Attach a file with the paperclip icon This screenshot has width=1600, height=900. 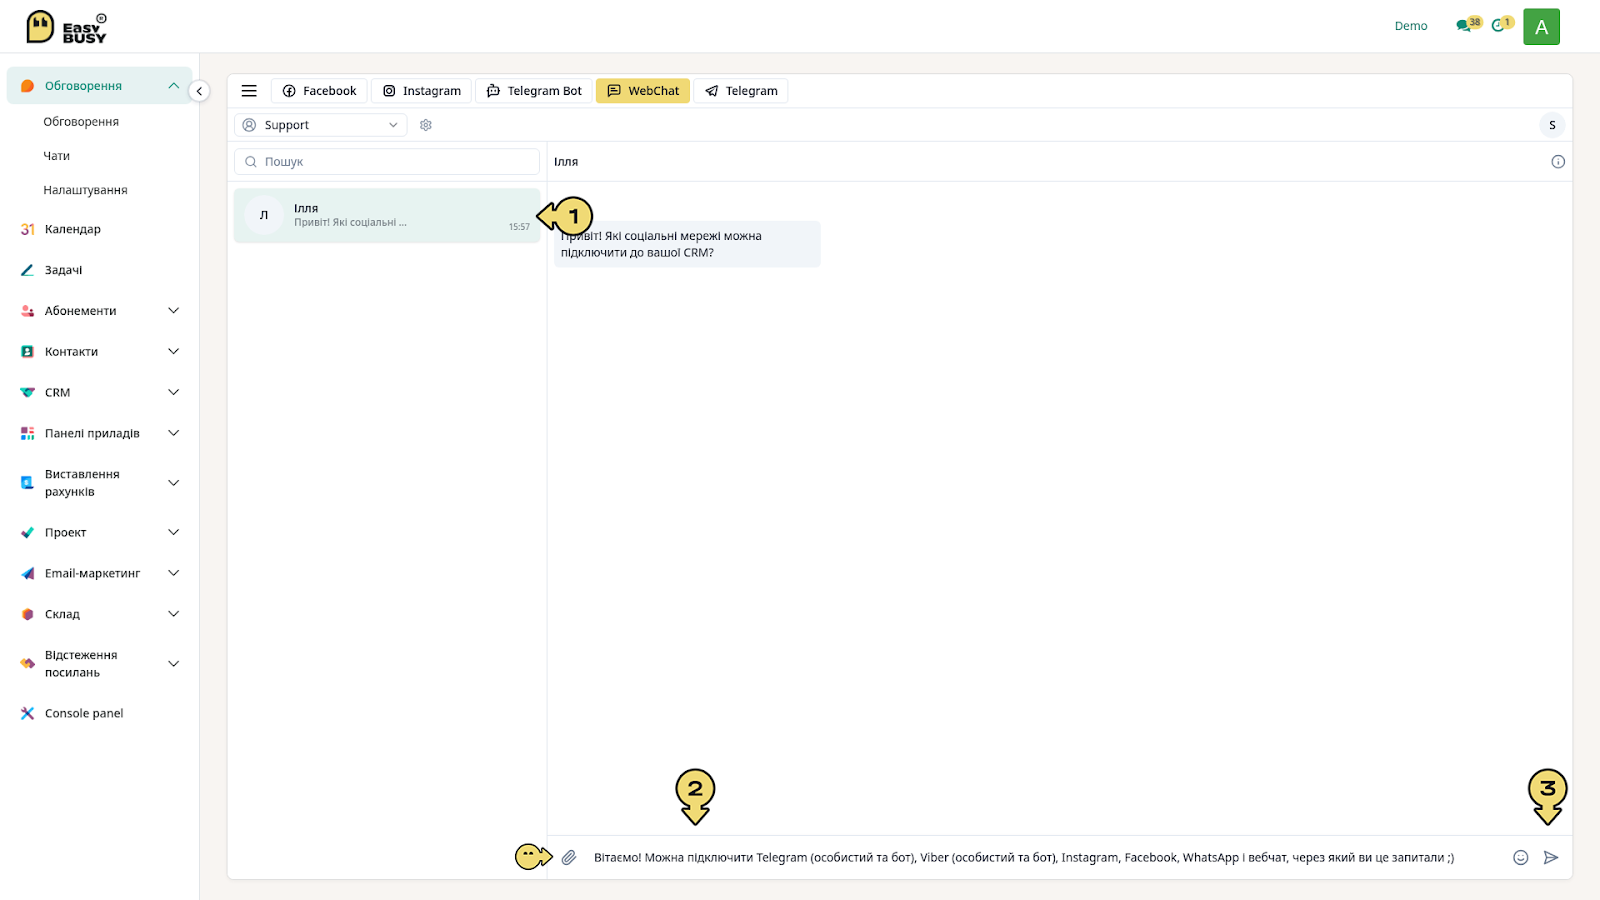point(569,858)
